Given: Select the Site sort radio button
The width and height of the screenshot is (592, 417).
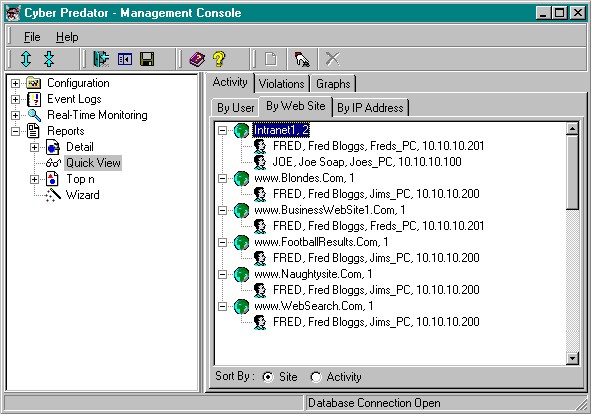Looking at the screenshot, I should point(268,377).
